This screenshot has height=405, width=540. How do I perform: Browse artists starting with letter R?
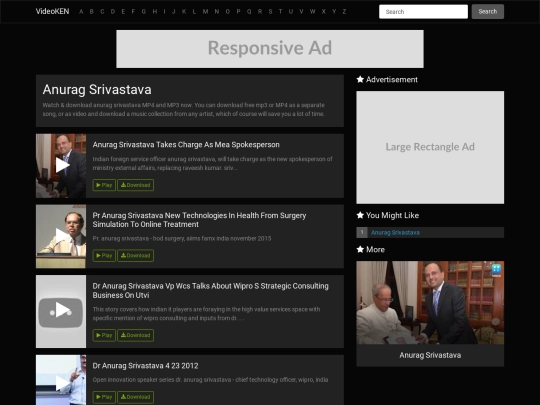[x=260, y=12]
